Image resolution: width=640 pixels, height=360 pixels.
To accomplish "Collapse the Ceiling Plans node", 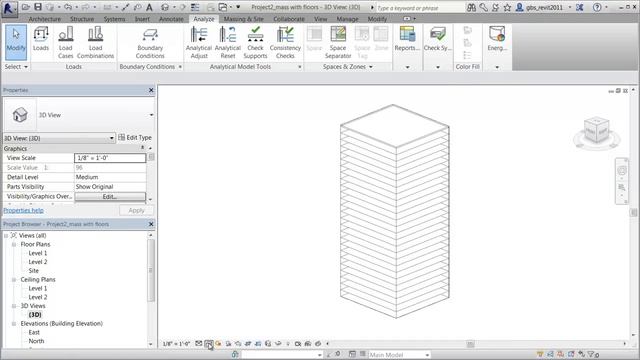I will click(14, 280).
